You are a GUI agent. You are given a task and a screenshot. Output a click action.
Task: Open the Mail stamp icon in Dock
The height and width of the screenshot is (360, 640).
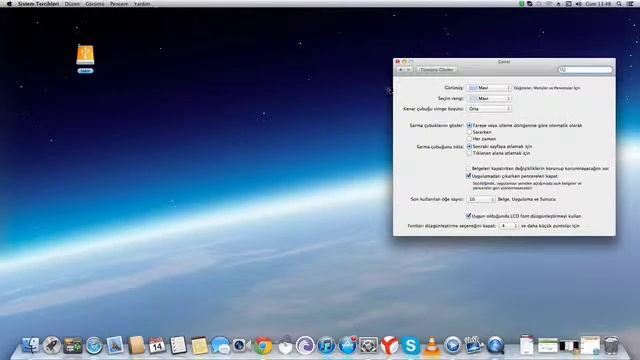tap(115, 345)
